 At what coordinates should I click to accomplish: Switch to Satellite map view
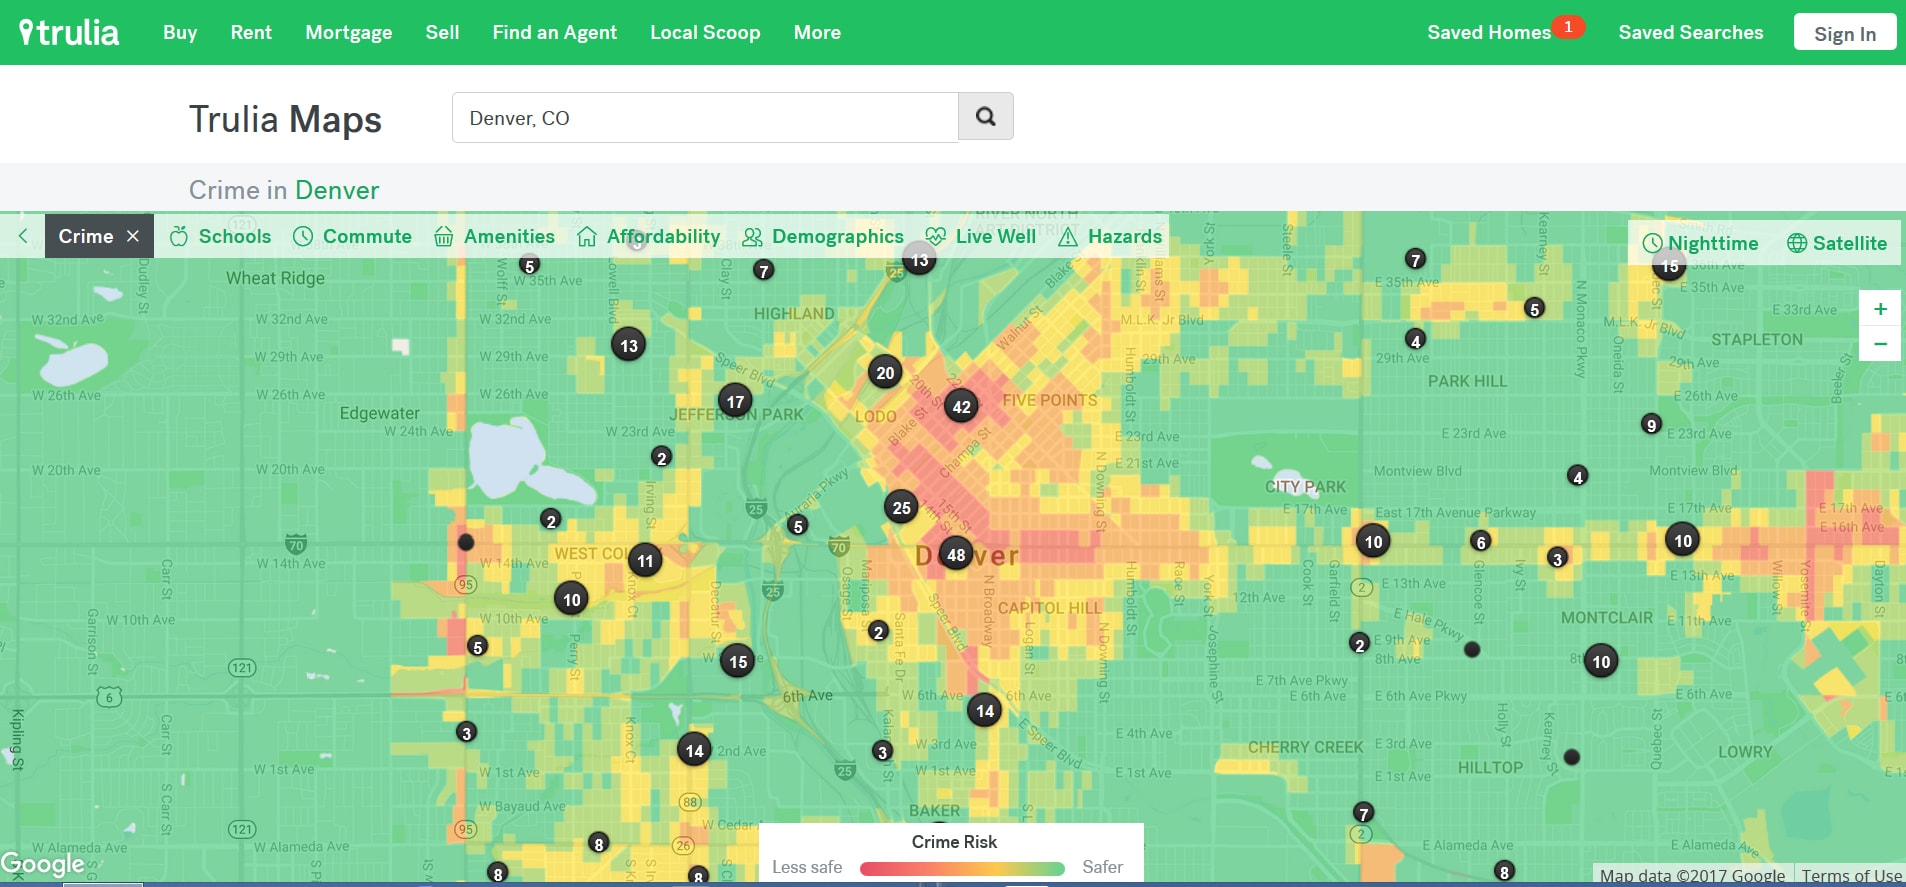1837,243
